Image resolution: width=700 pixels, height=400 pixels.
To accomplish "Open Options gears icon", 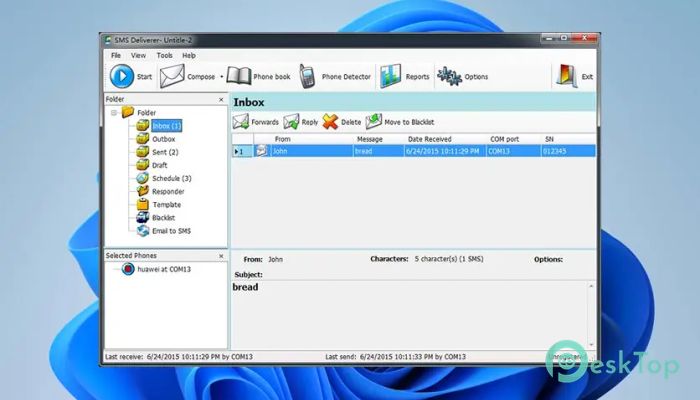I will tap(449, 76).
